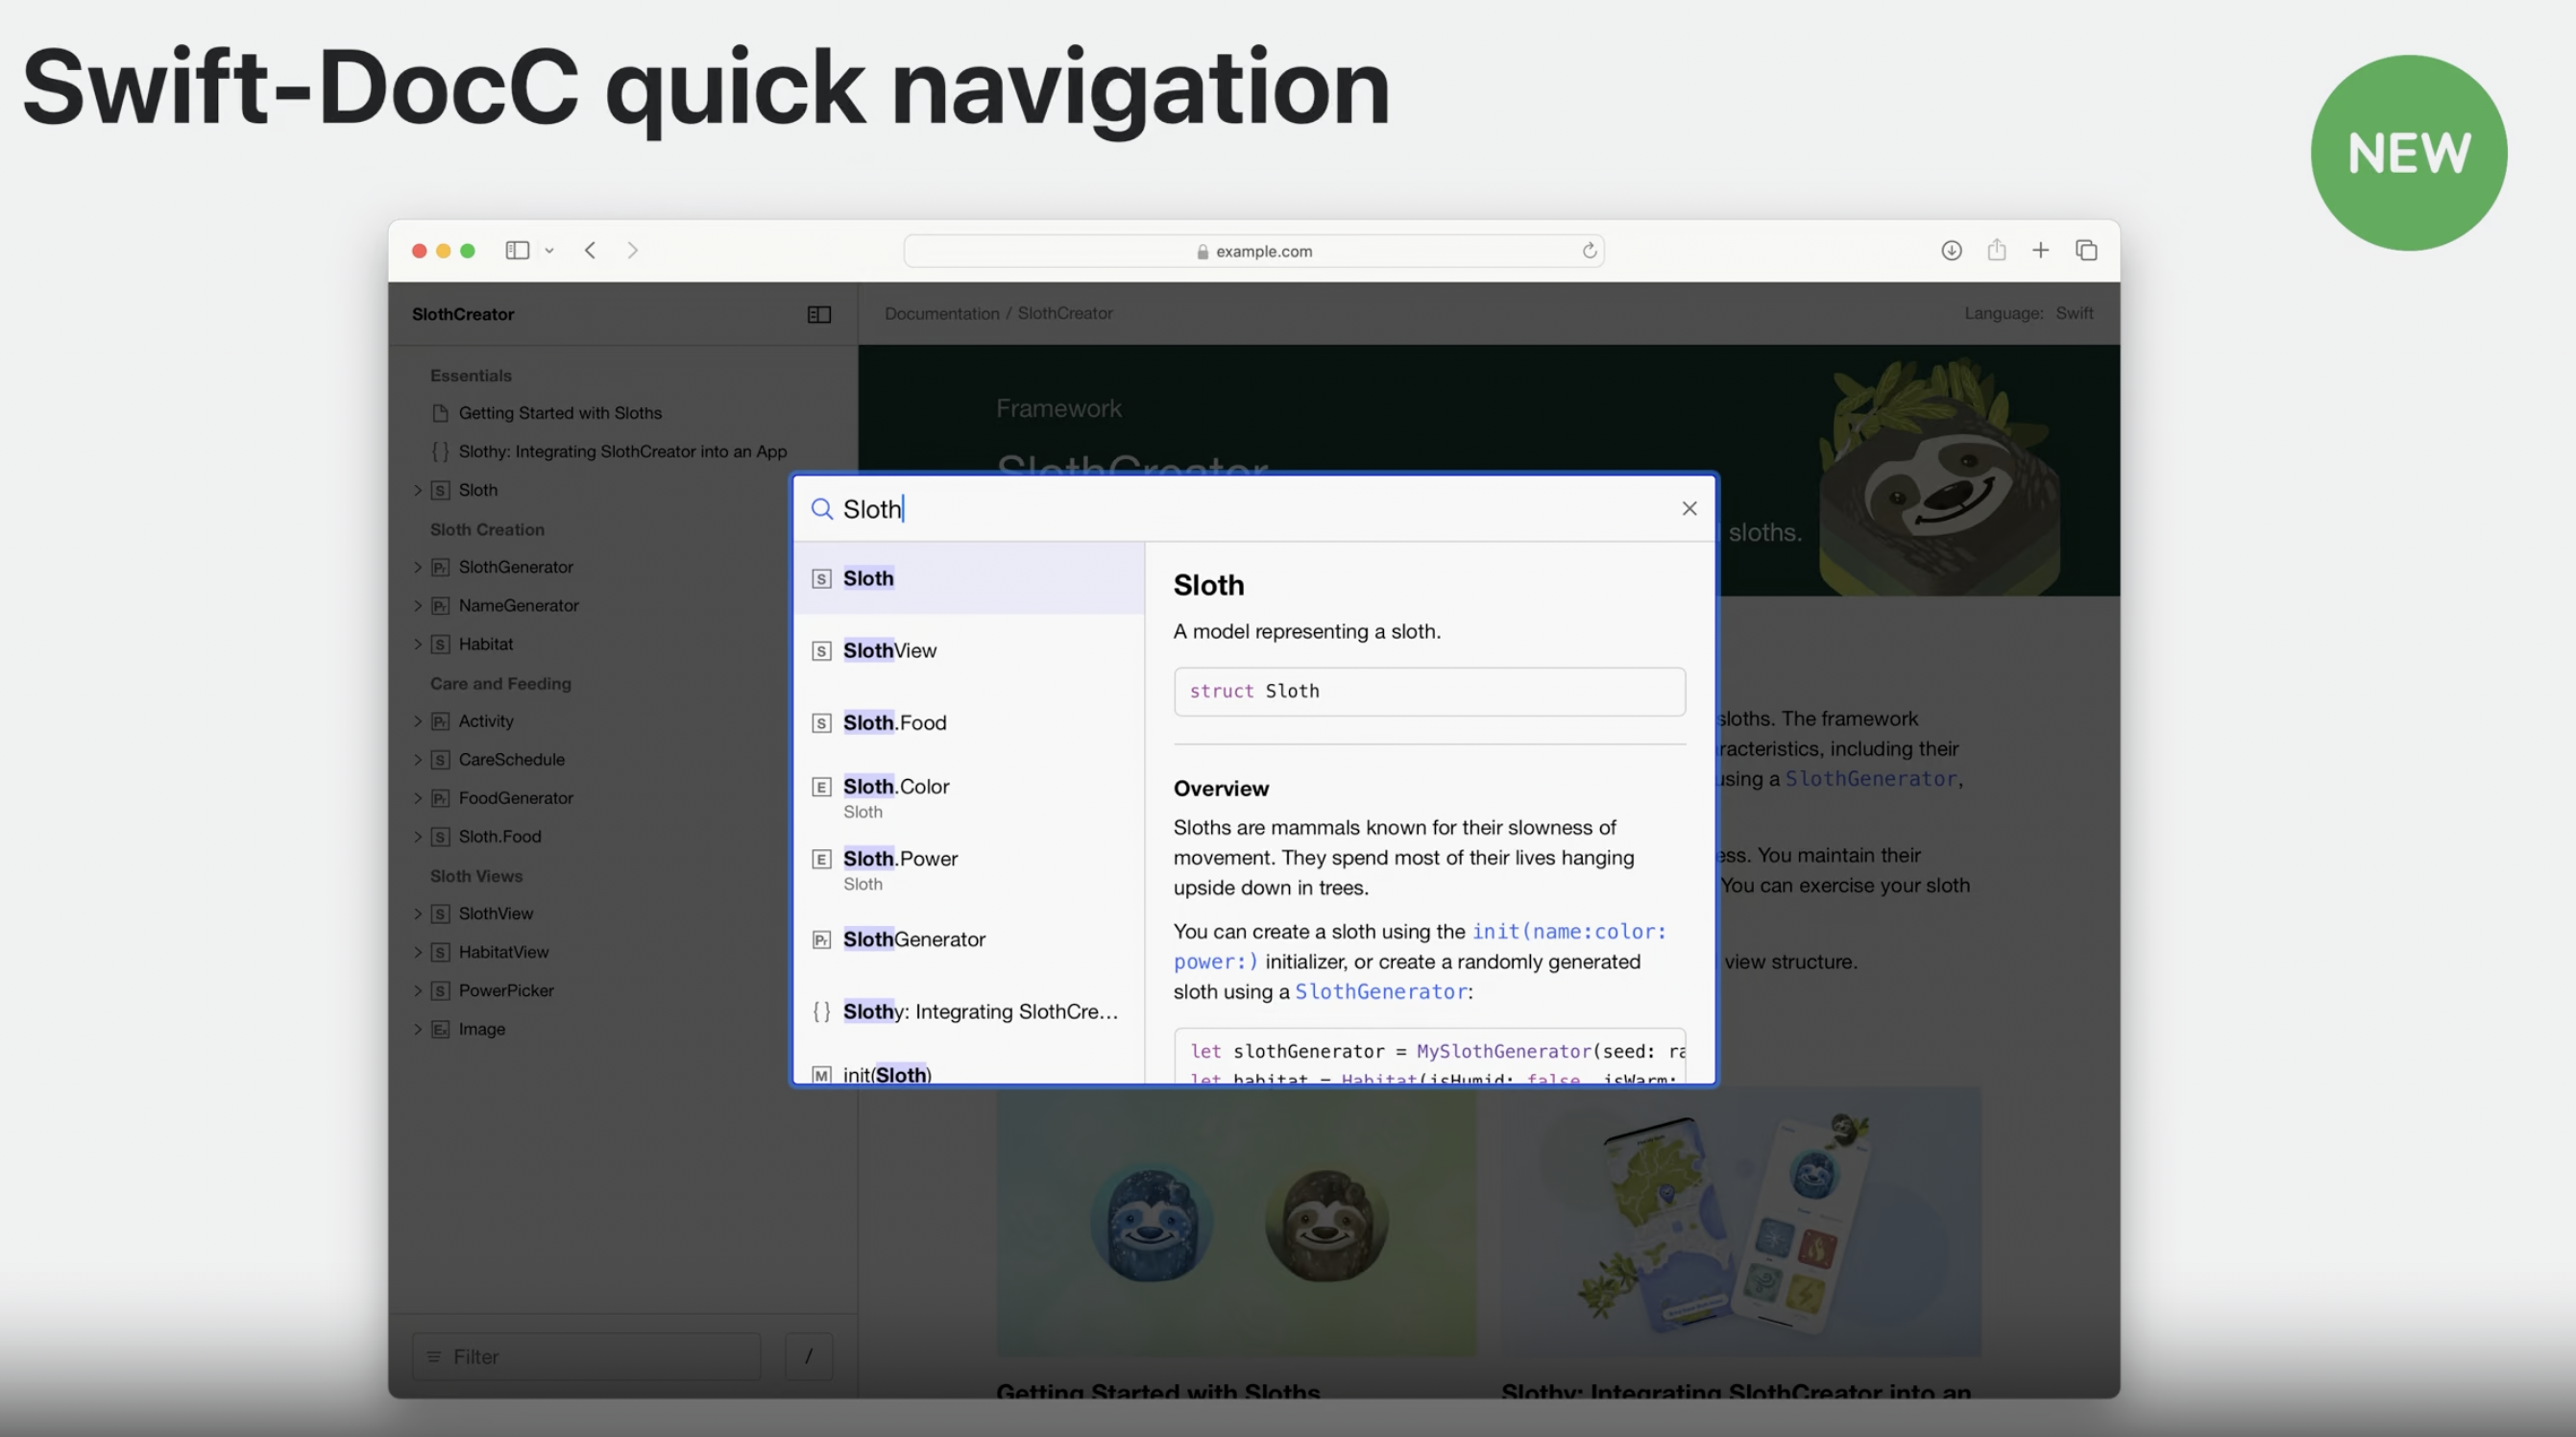Open a new tab with plus icon
This screenshot has width=2576, height=1437.
pyautogui.click(x=2041, y=250)
